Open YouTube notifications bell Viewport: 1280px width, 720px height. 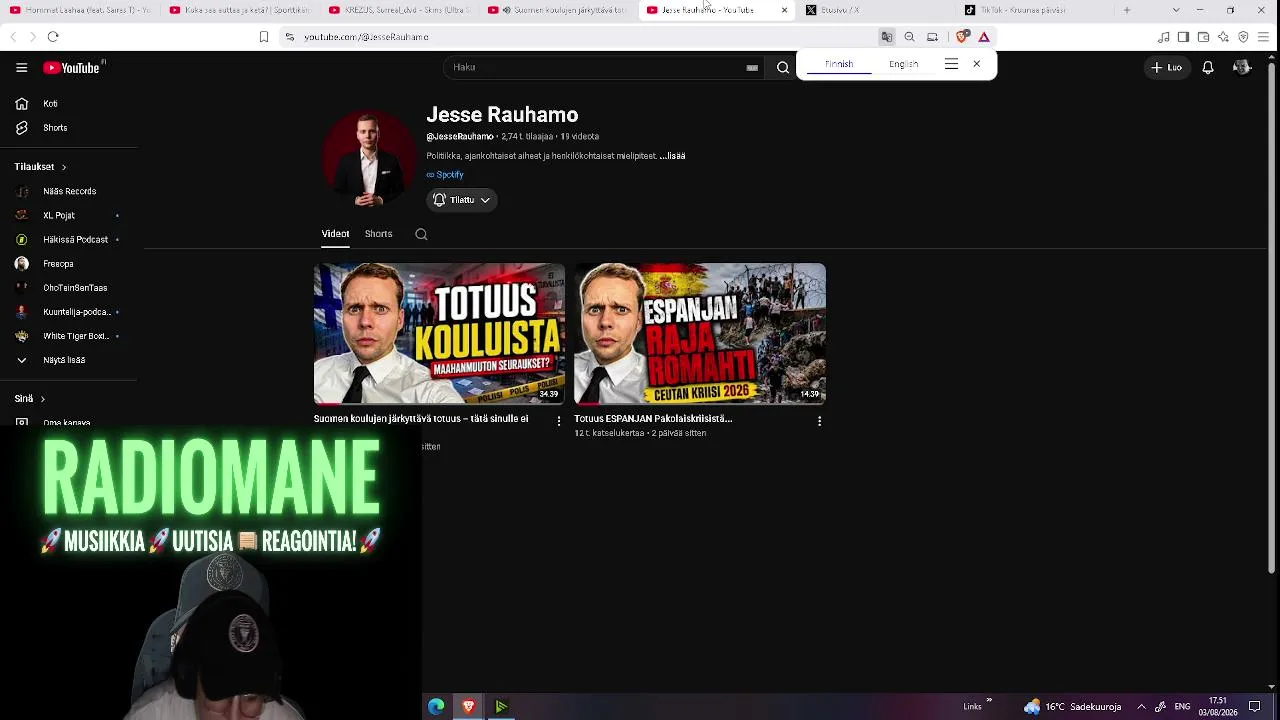click(x=1208, y=67)
